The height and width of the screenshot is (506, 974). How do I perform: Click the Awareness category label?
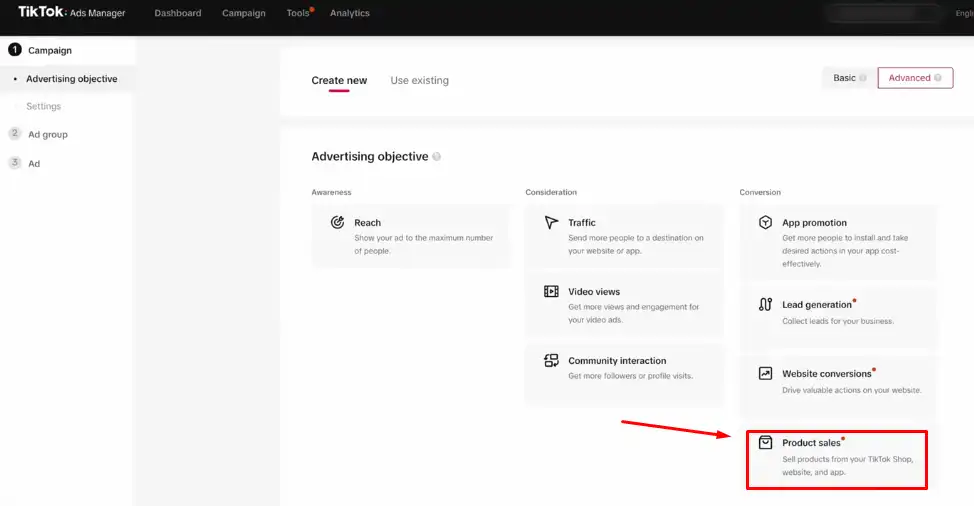[x=331, y=192]
